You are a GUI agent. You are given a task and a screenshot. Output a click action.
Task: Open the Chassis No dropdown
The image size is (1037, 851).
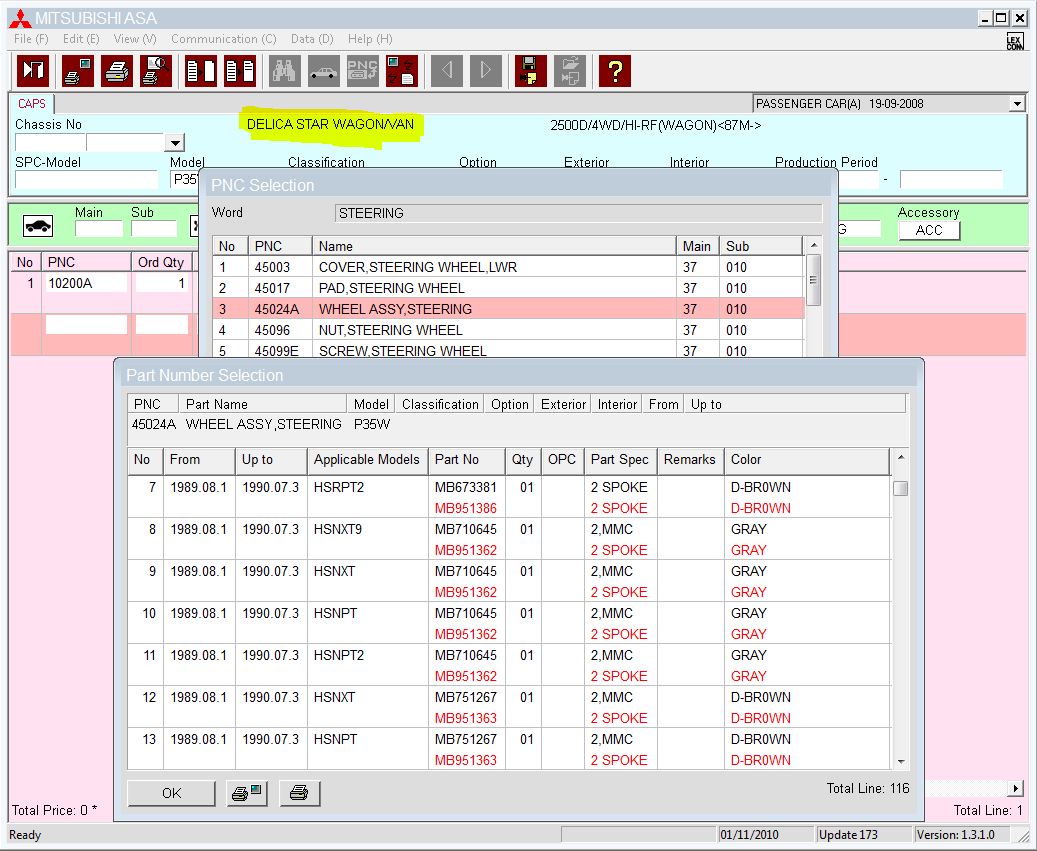click(175, 144)
